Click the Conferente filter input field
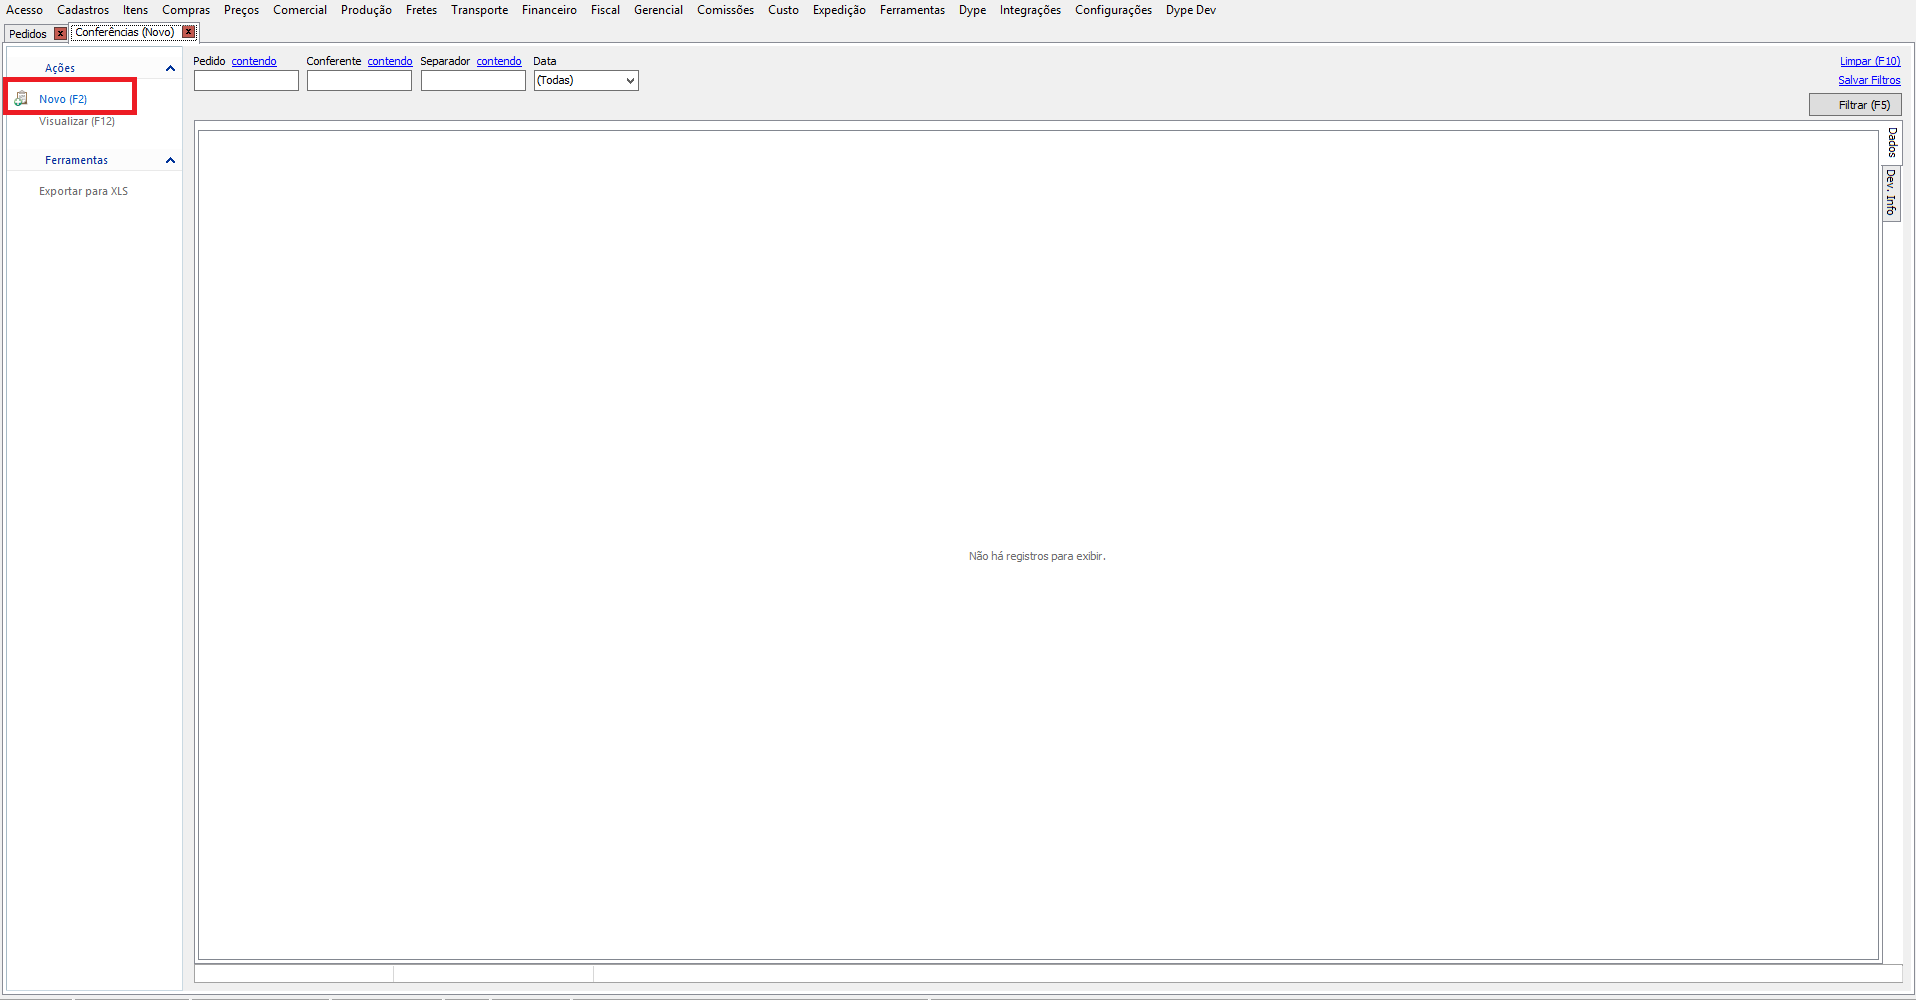 coord(359,80)
